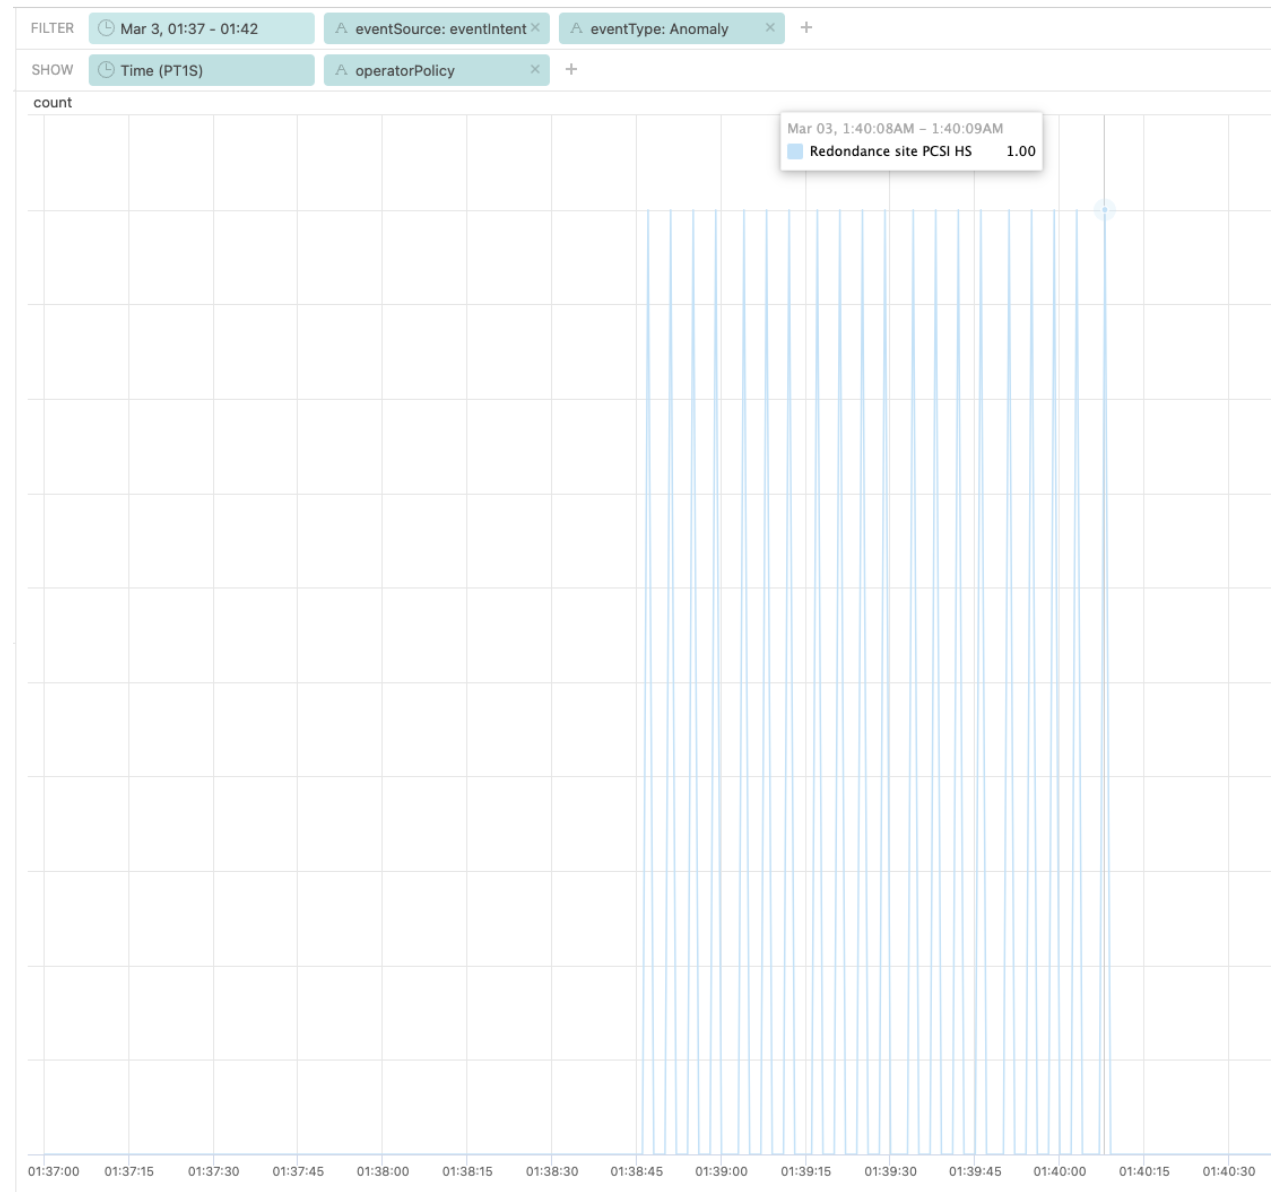Click the 01:38:45 time axis label
The image size is (1288, 1192).
tap(636, 1171)
